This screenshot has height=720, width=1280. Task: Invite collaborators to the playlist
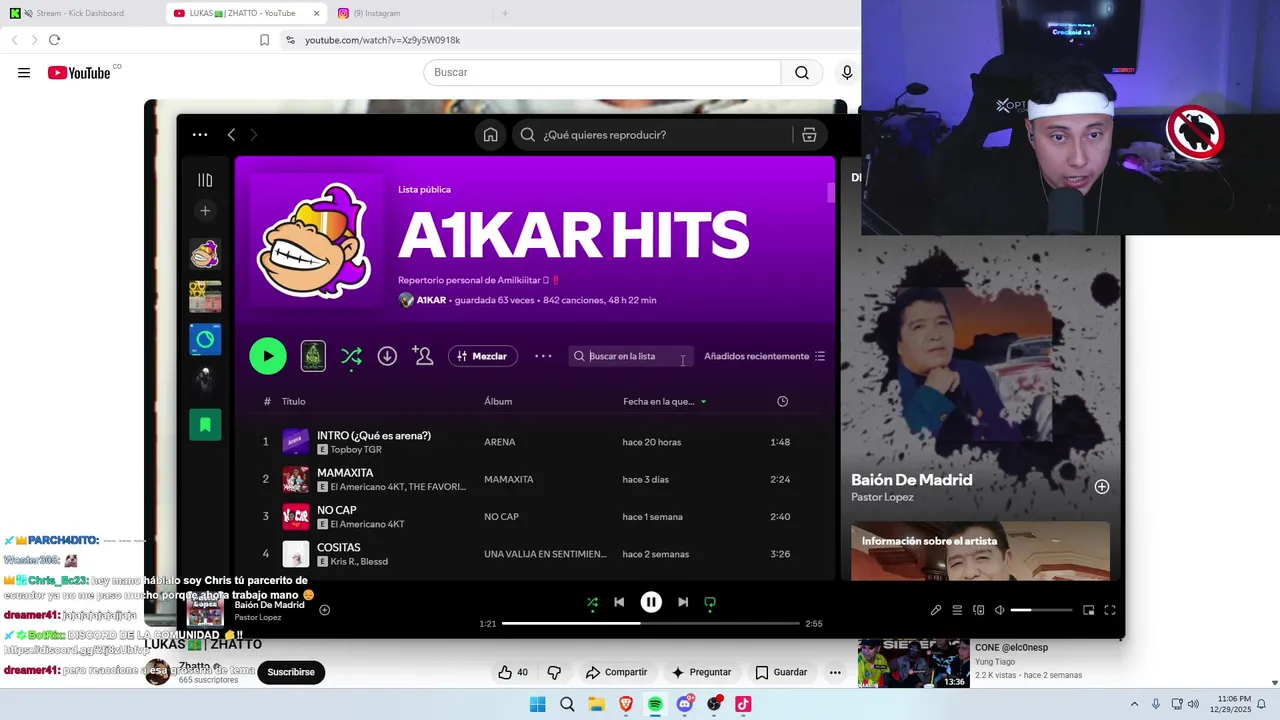point(423,356)
